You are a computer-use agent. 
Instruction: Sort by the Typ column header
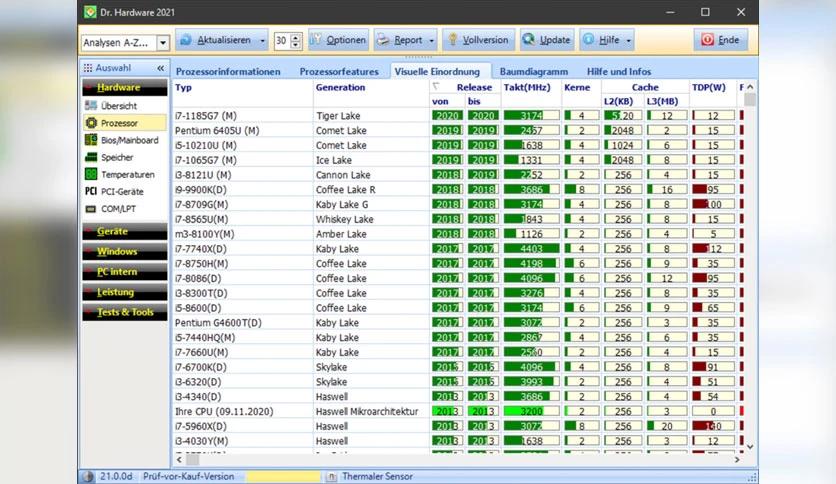(183, 87)
